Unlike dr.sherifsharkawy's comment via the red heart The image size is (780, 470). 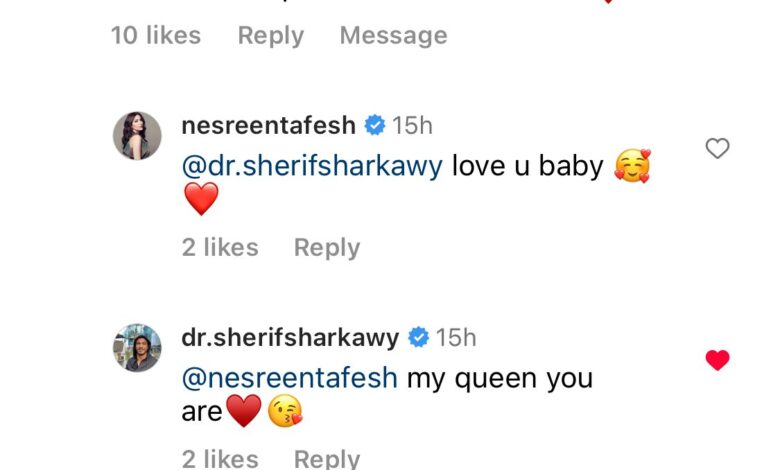717,360
